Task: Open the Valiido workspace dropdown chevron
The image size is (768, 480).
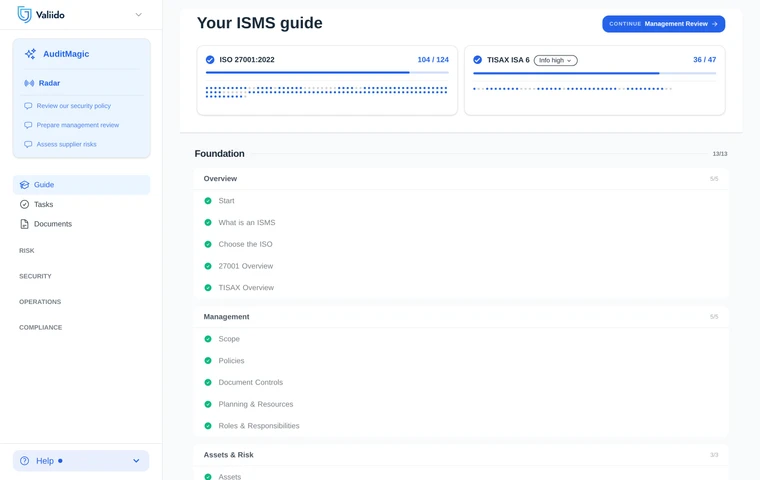Action: pyautogui.click(x=139, y=15)
